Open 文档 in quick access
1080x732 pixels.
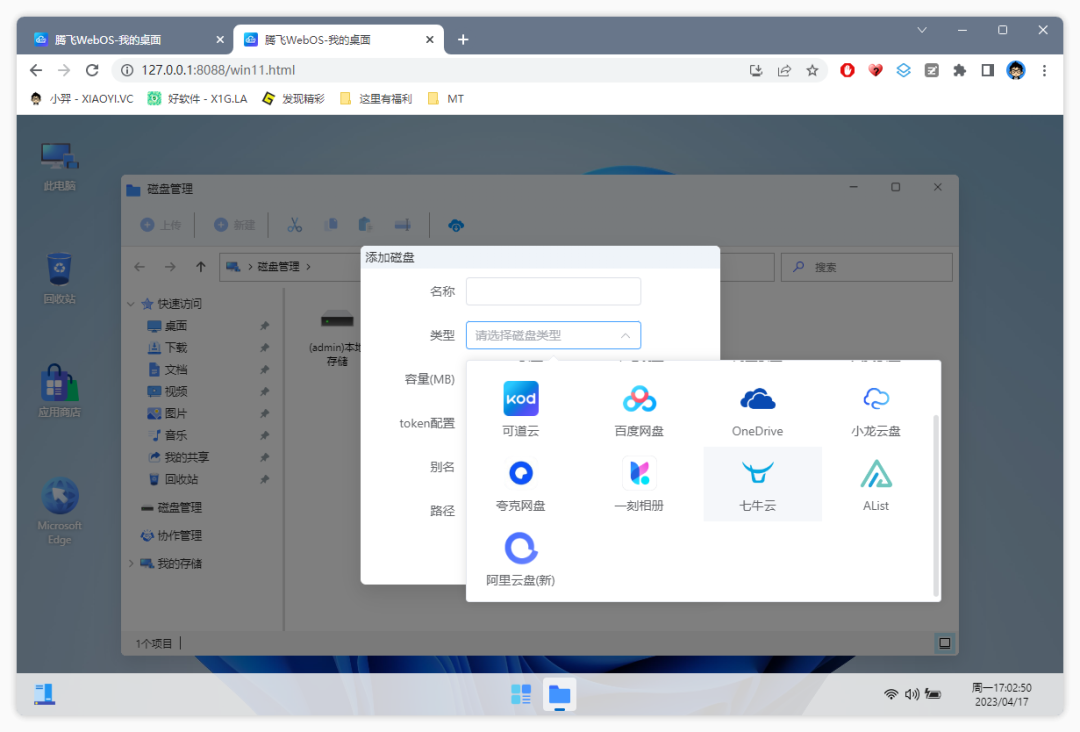point(175,370)
